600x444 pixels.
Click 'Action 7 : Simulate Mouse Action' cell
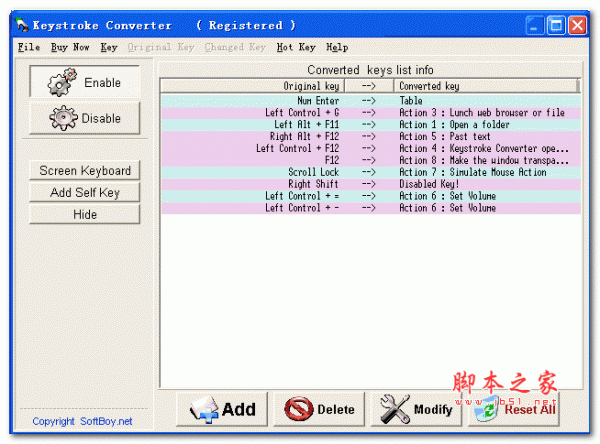473,172
